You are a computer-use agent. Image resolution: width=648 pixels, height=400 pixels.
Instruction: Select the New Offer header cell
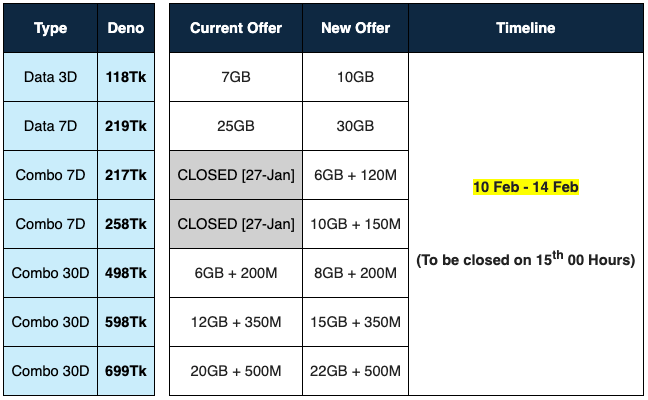(x=355, y=28)
